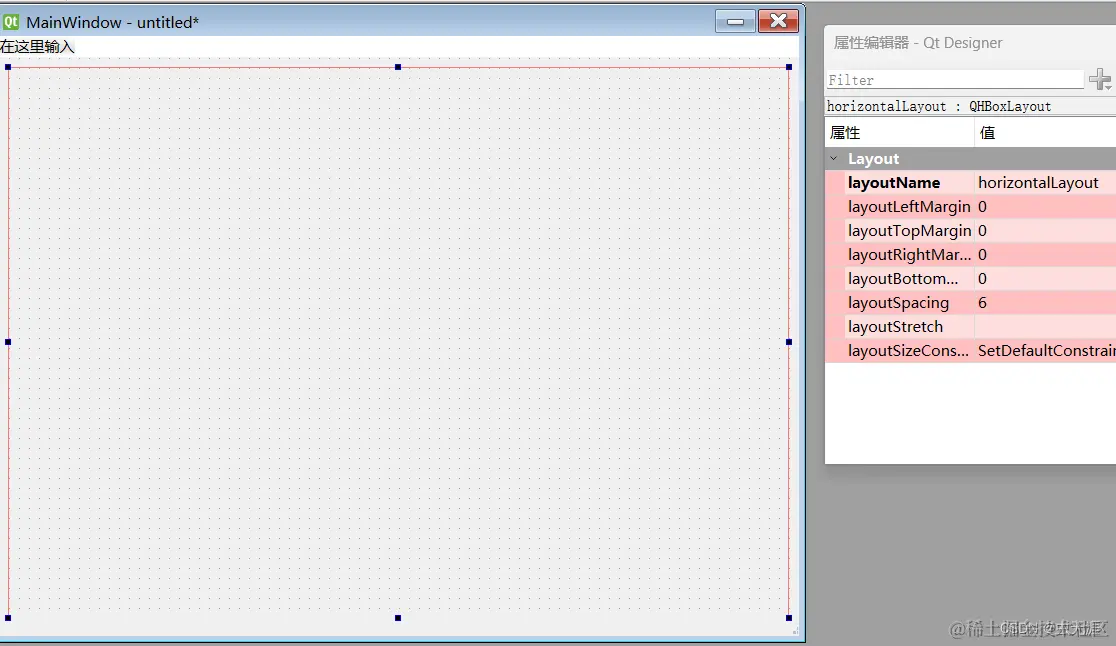The width and height of the screenshot is (1116, 646).
Task: Click the layoutBottomMargin value 0
Action: pos(1045,279)
